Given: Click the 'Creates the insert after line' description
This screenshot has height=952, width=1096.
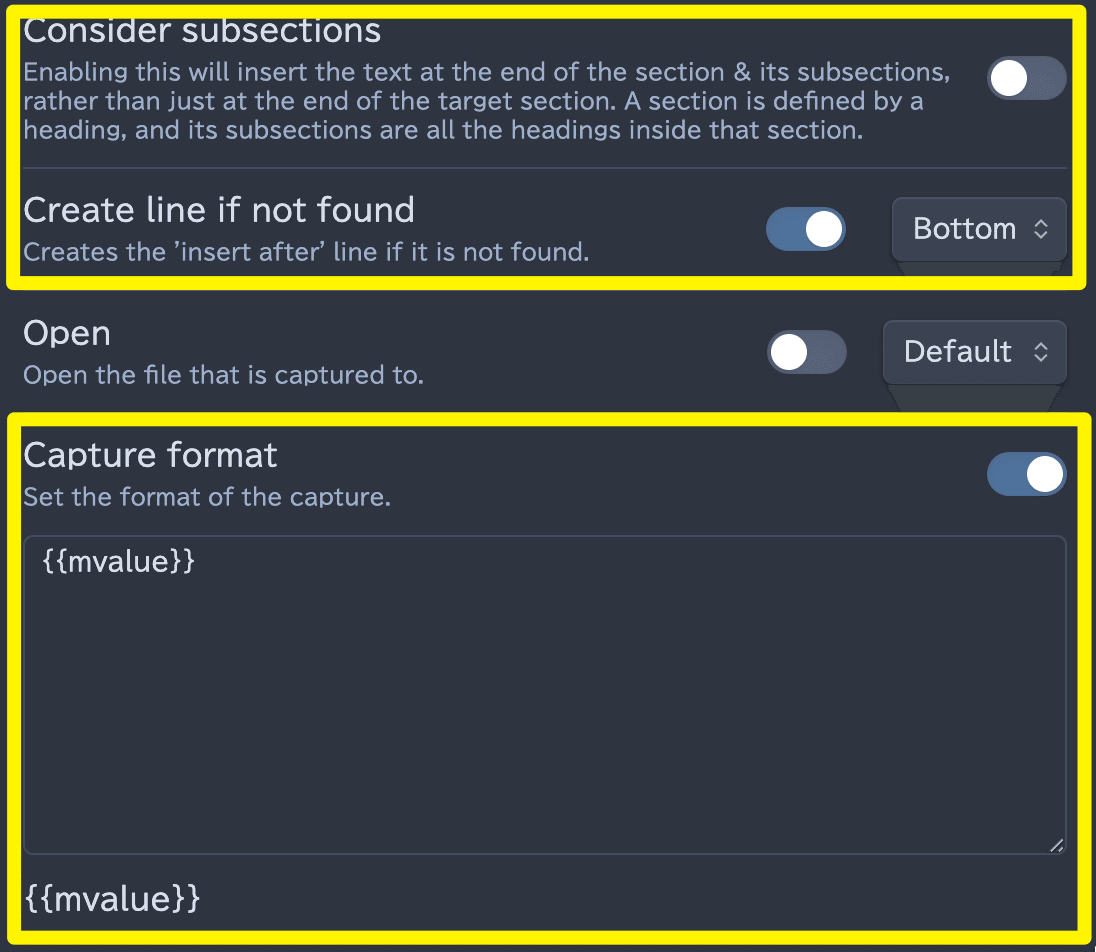Looking at the screenshot, I should 306,252.
